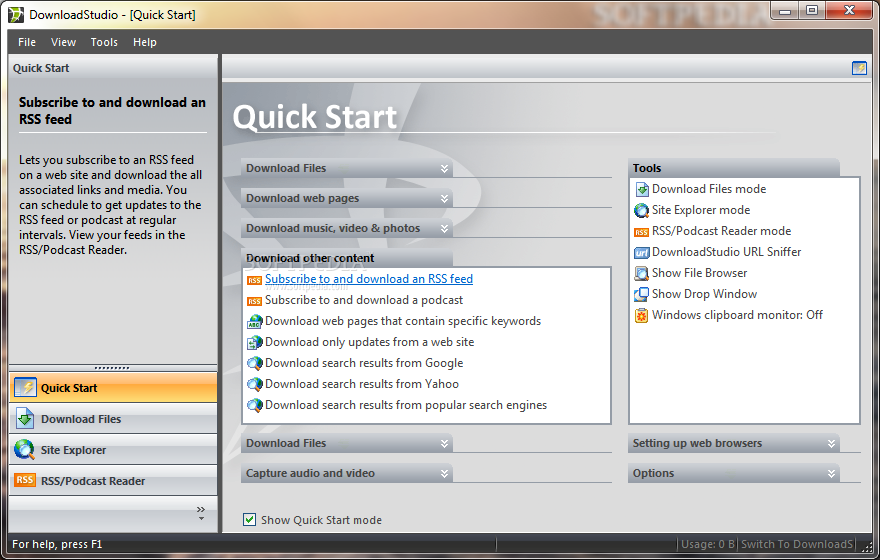Click the Download Files green arrow sidebar icon

click(x=25, y=419)
